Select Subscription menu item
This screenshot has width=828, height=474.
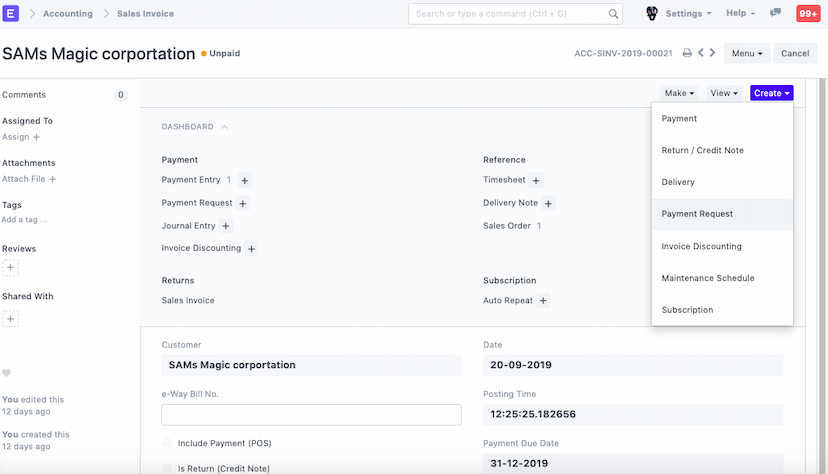tap(722, 310)
